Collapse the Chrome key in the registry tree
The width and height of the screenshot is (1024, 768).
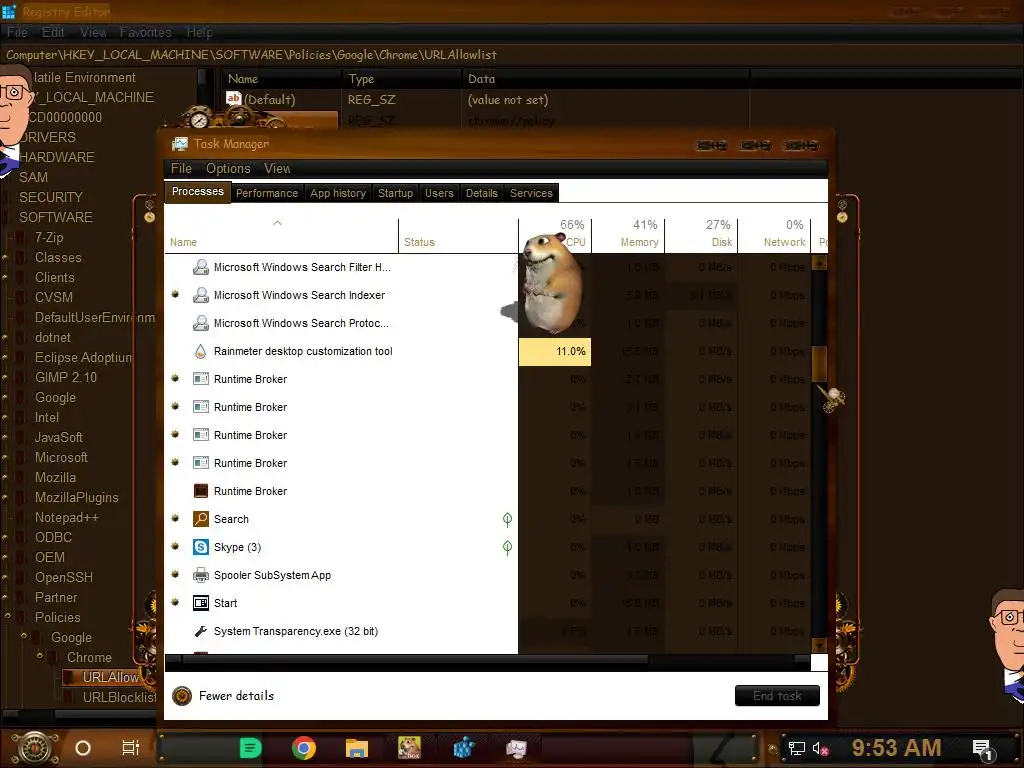[40, 655]
